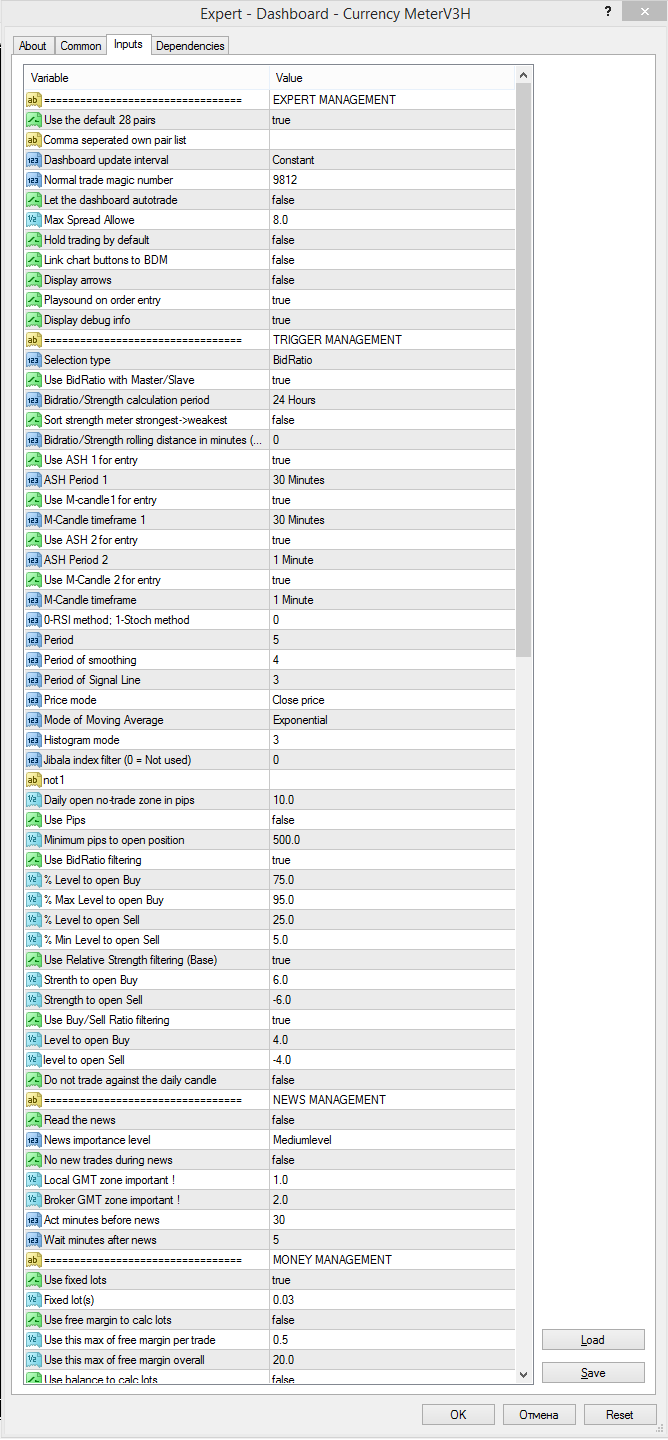The image size is (668, 1440).
Task: Click the icon beside 'Use the default 28 pairs'
Action: coord(33,120)
